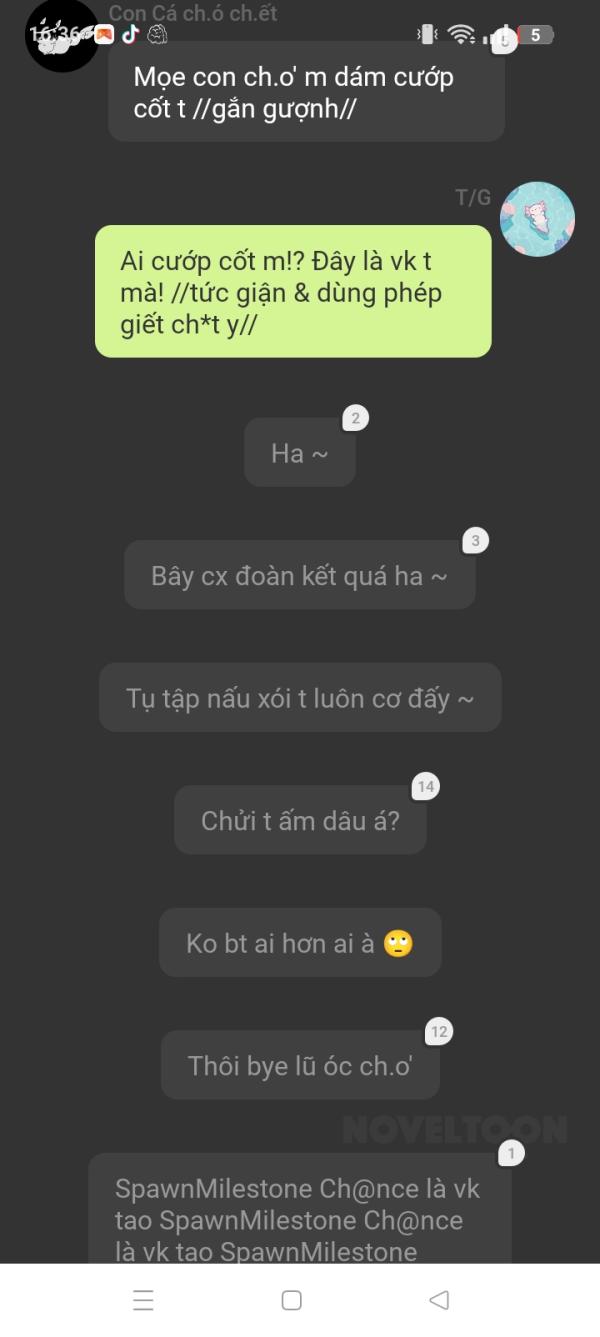Tap the vibrate mode status icon

(428, 35)
